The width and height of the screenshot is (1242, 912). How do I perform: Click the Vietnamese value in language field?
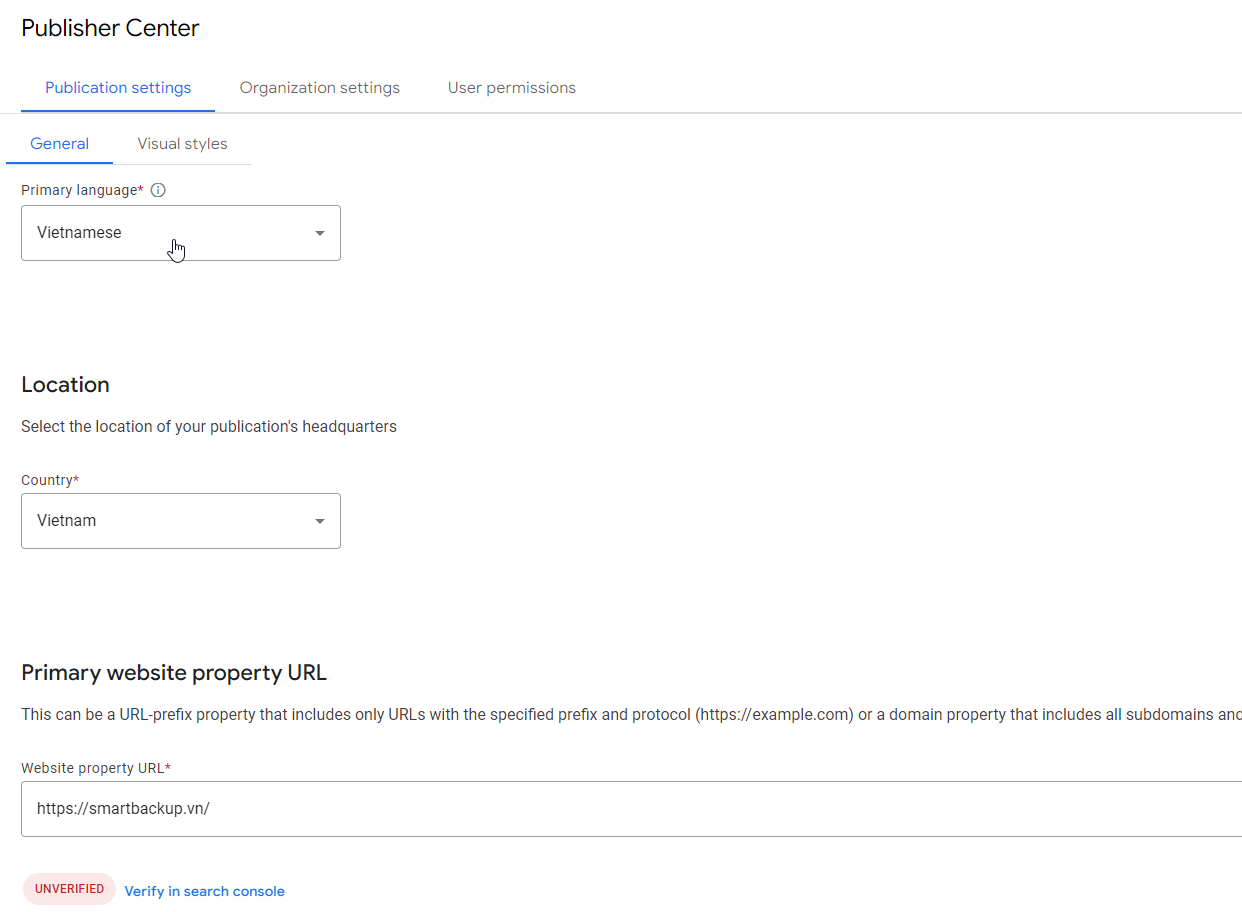tap(80, 233)
